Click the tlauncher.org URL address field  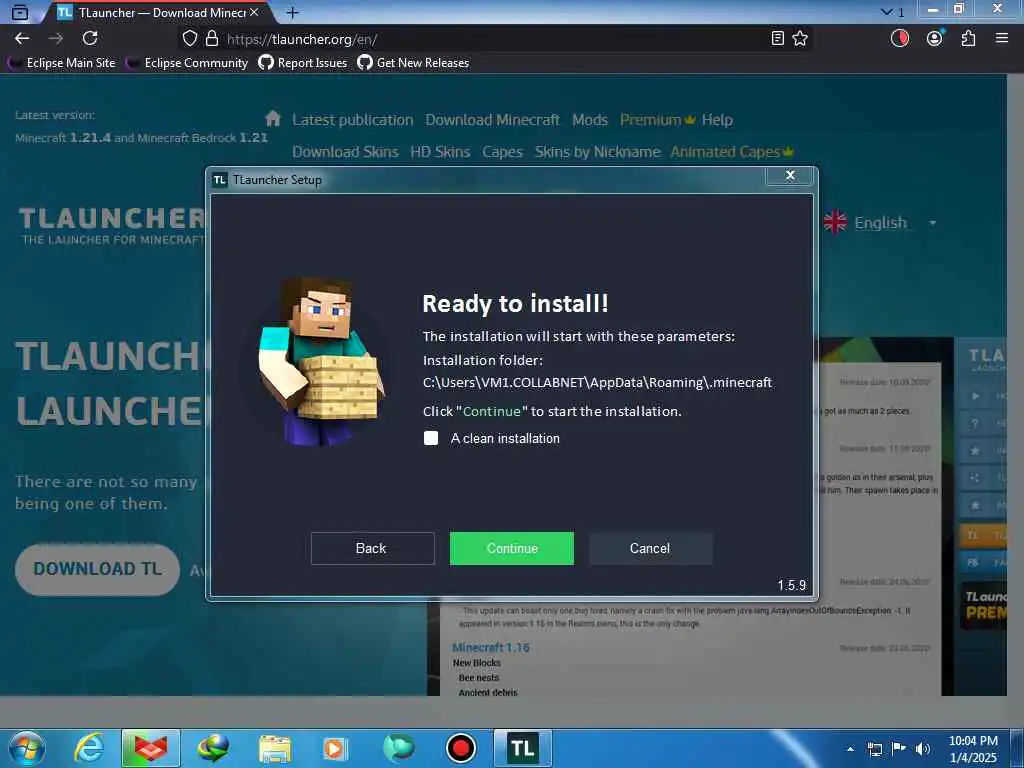pyautogui.click(x=496, y=39)
